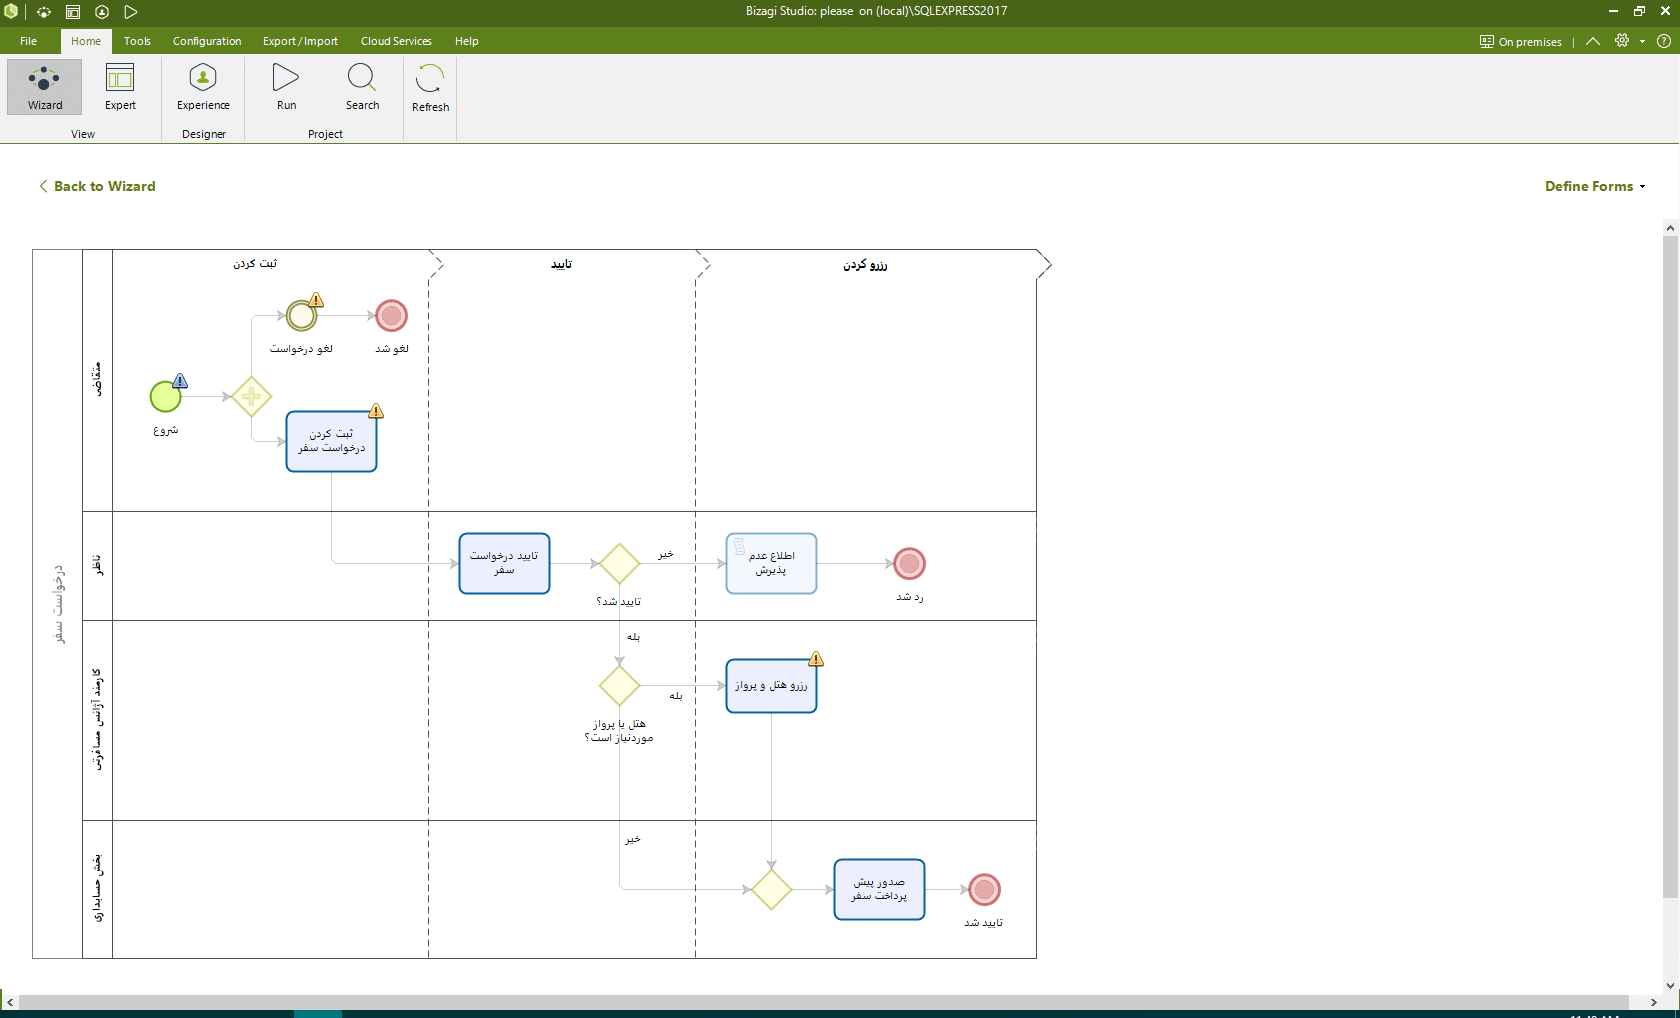Screen dimensions: 1680x1018
Task: Select the task تایید درخواست سفر
Action: [x=504, y=564]
